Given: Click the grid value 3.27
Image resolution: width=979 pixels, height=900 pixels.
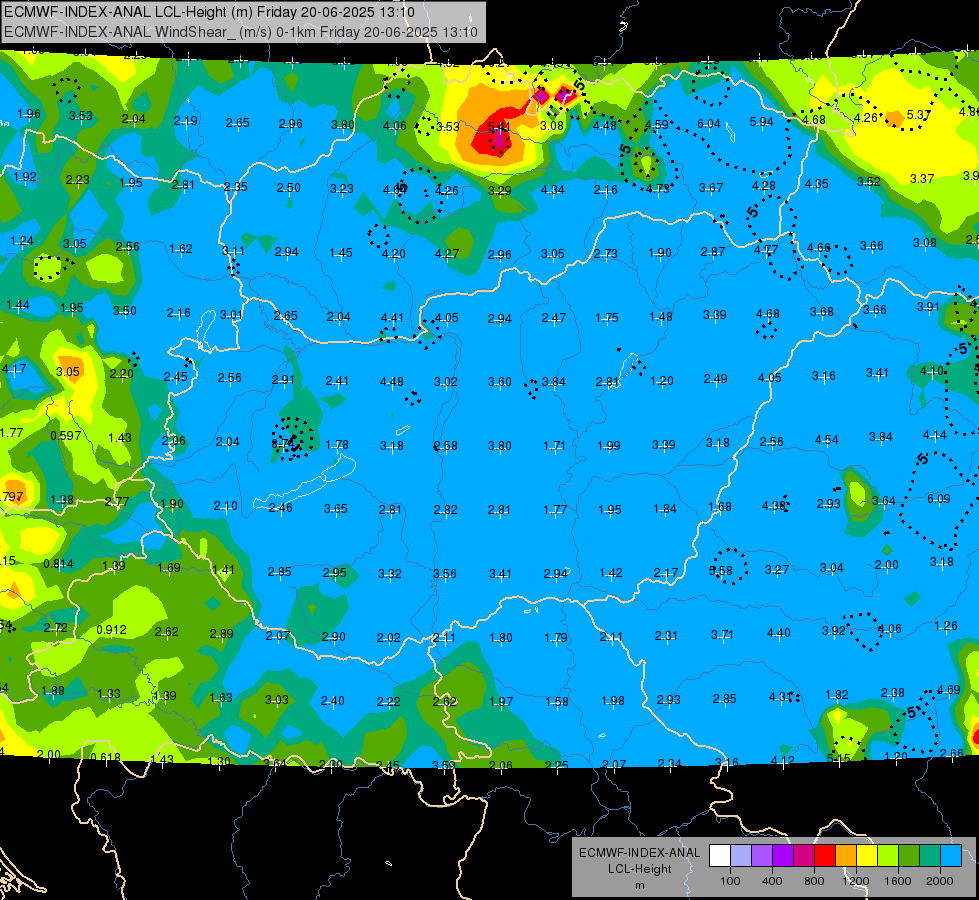Looking at the screenshot, I should [x=777, y=570].
